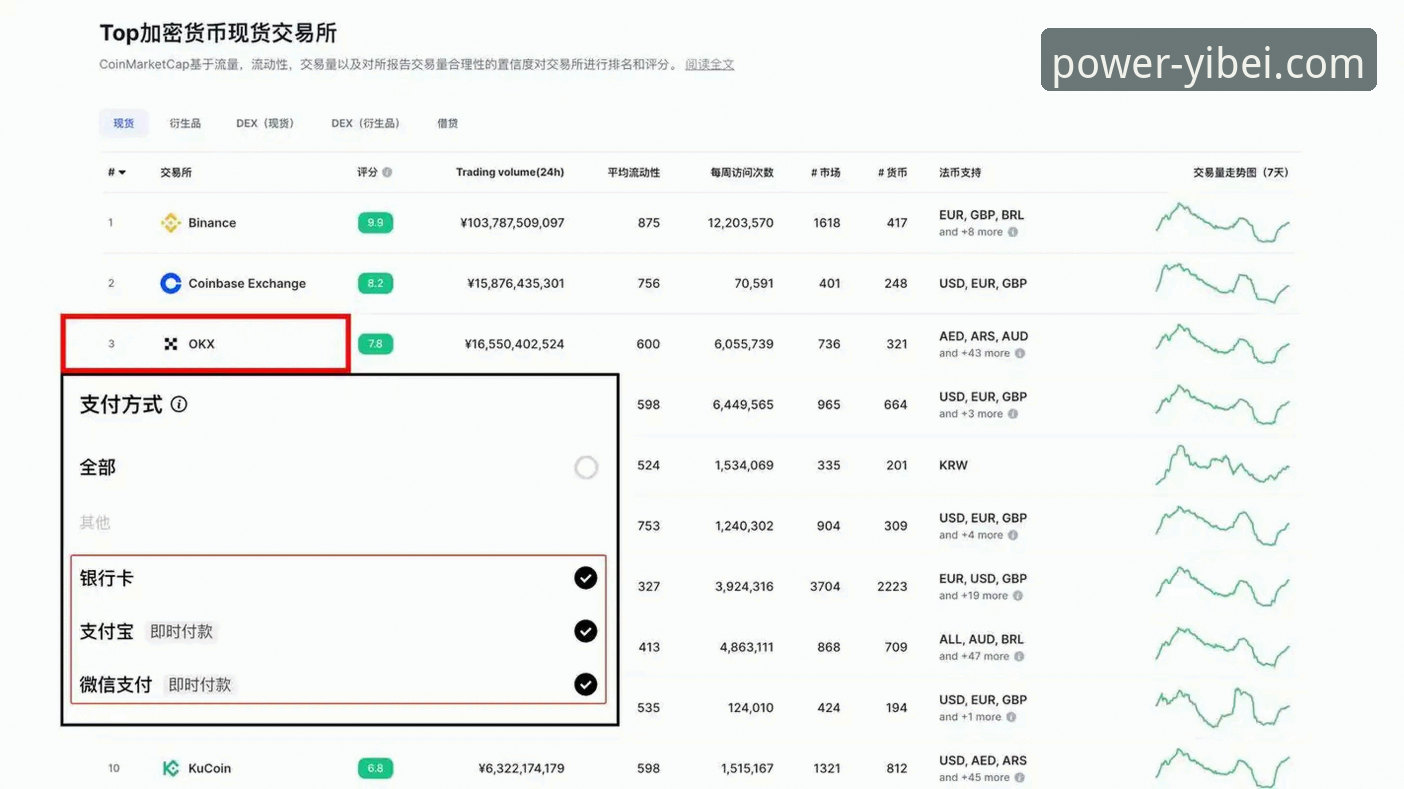Click the Coinbase Exchange logo

(x=169, y=283)
